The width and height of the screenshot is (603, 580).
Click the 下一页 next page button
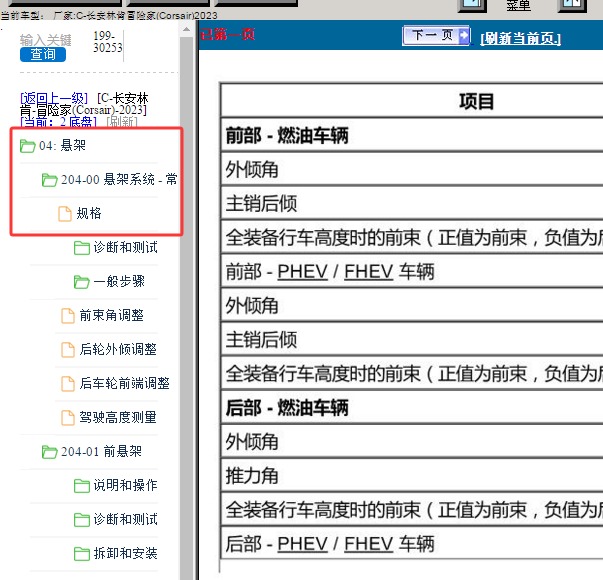[436, 36]
